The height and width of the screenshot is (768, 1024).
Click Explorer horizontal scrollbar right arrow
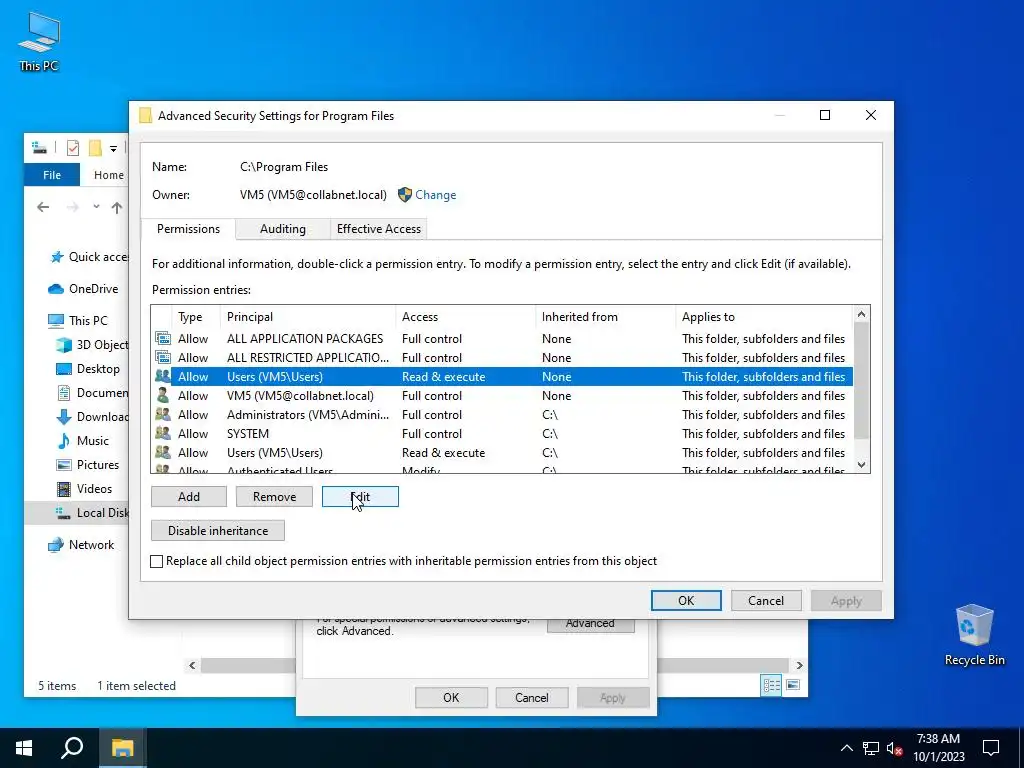click(x=799, y=665)
